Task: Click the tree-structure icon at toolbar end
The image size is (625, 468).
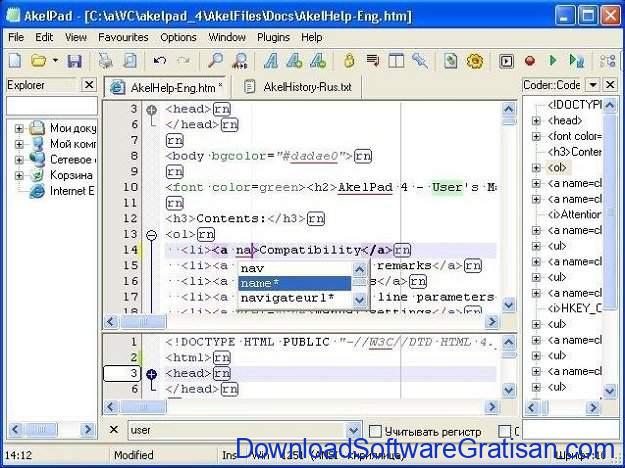Action: 608,61
